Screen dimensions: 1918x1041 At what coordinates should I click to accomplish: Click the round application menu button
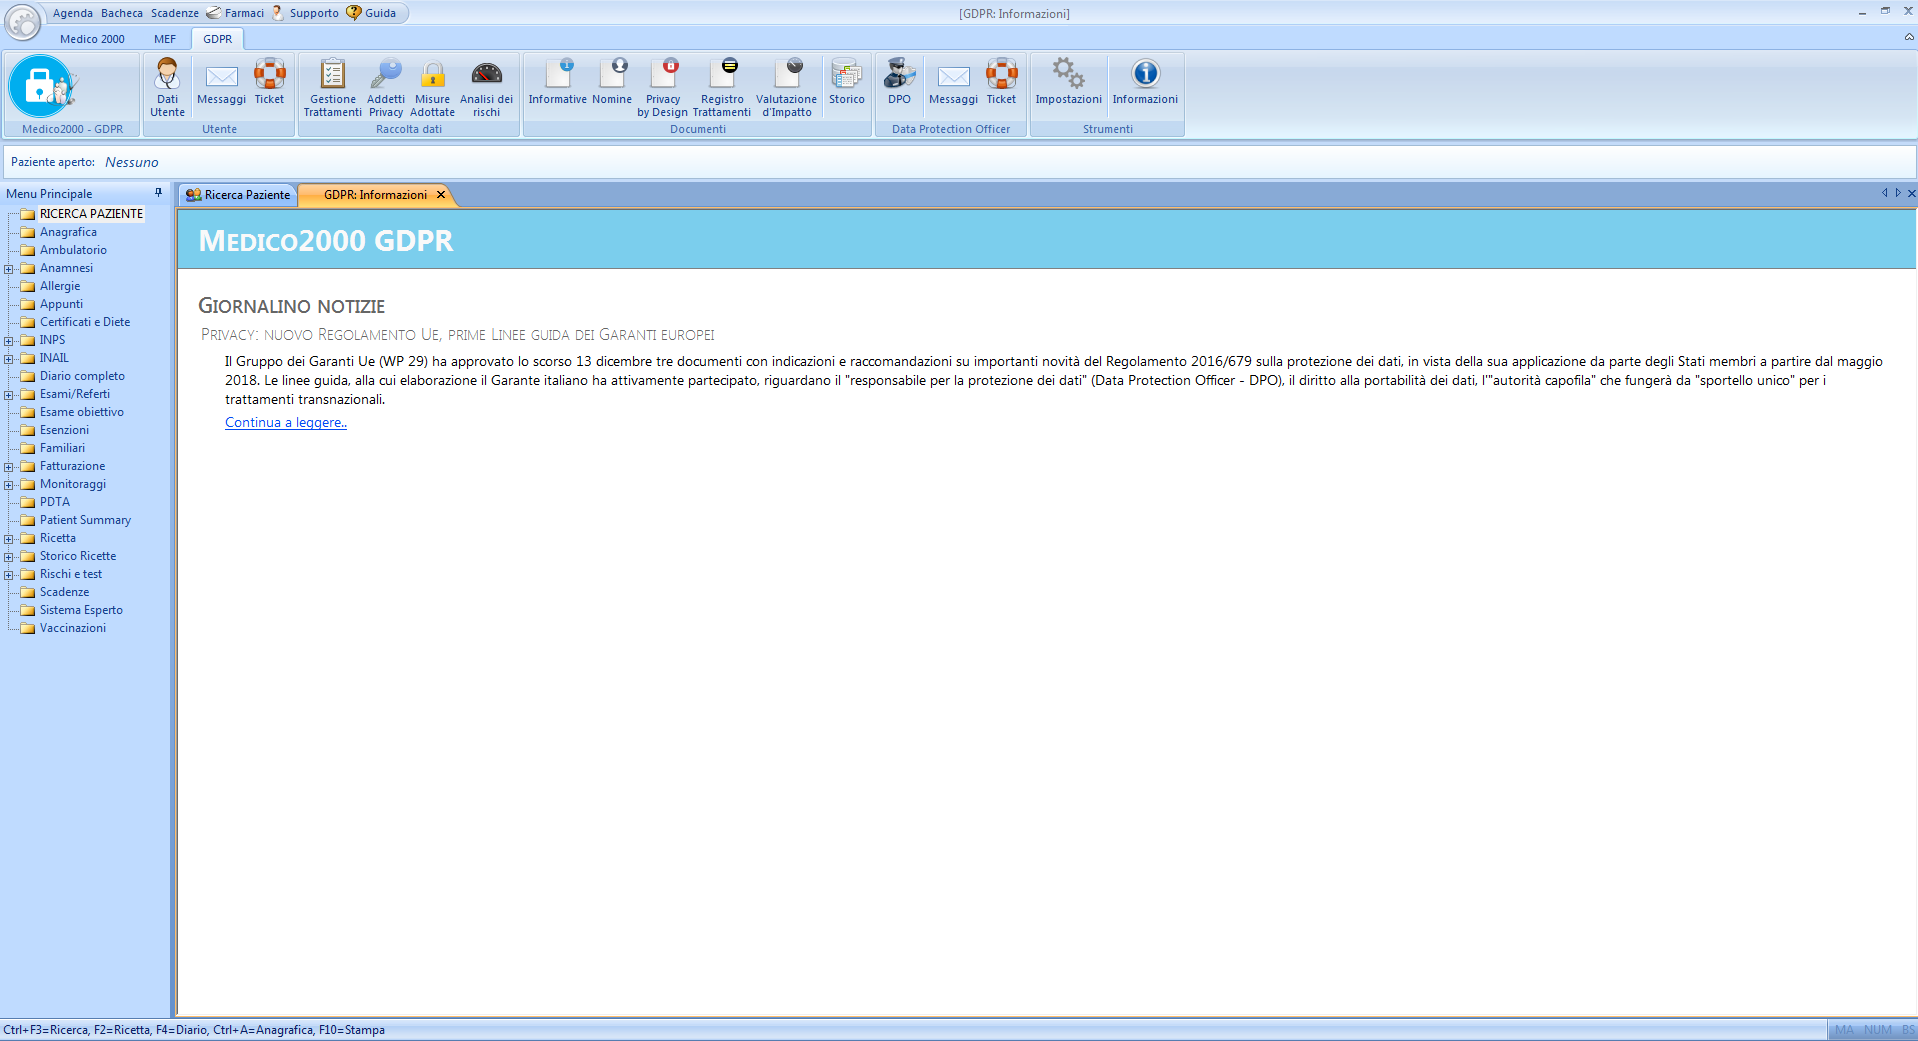coord(22,21)
